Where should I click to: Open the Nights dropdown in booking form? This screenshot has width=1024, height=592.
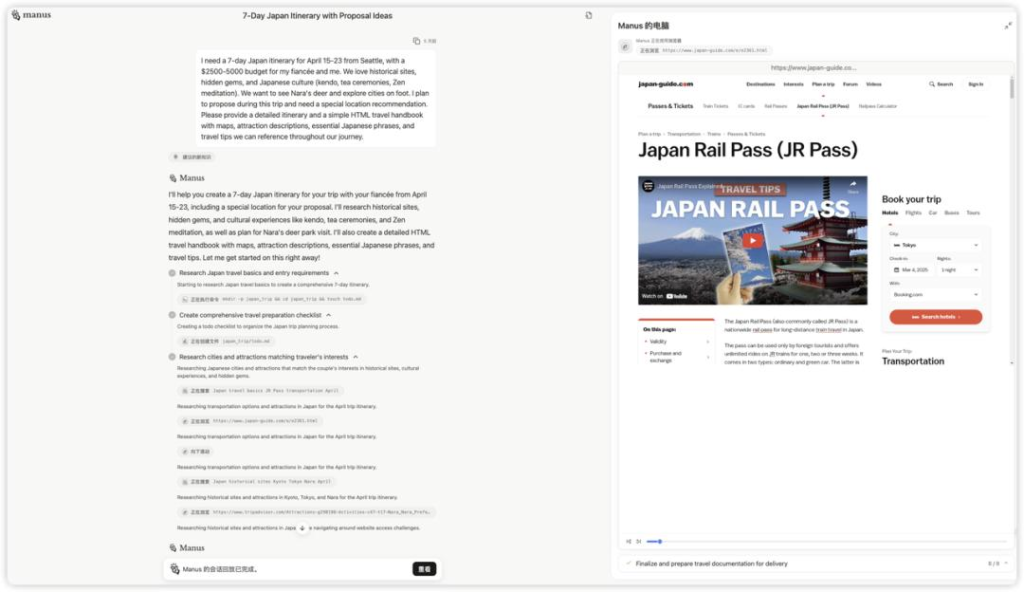[x=958, y=270]
